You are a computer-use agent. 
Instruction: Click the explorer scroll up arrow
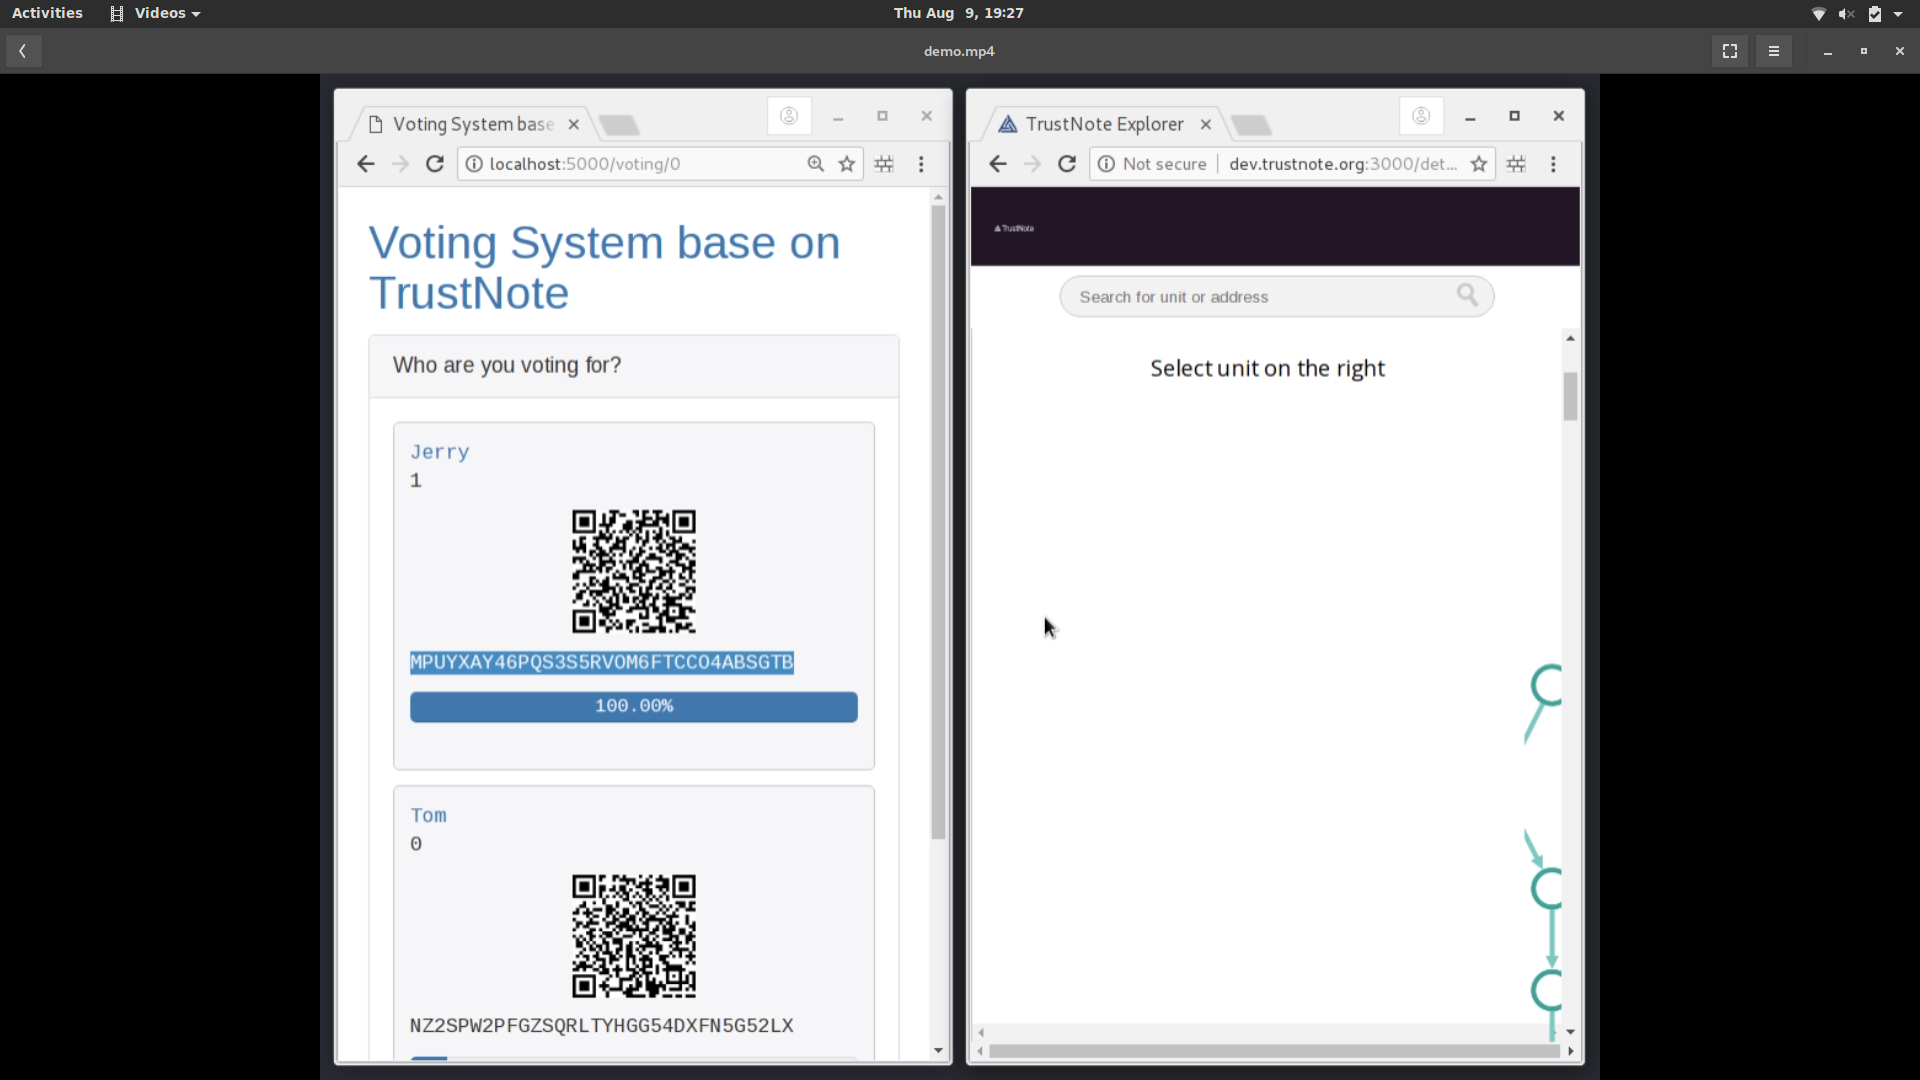point(1570,338)
